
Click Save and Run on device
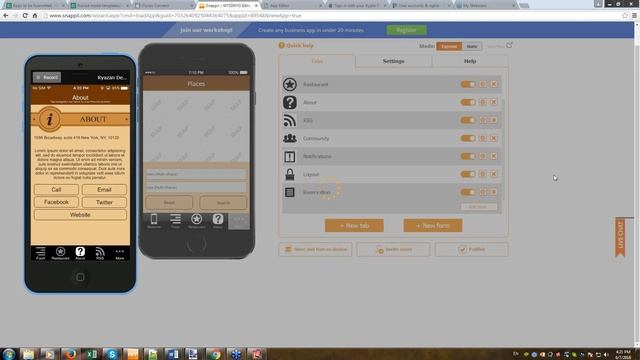click(x=316, y=249)
